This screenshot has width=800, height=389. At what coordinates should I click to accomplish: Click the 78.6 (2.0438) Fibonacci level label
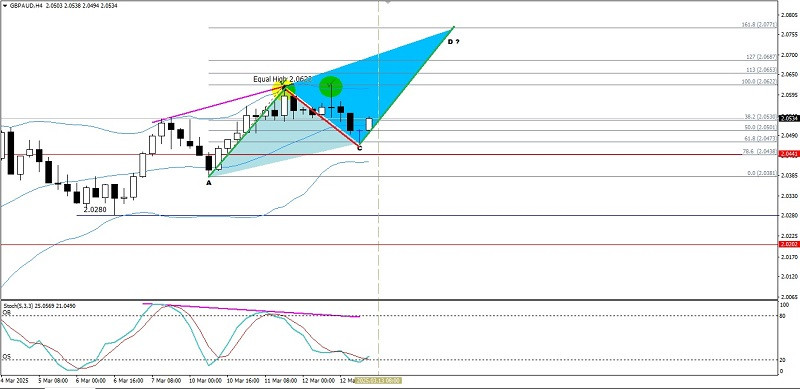[x=760, y=151]
